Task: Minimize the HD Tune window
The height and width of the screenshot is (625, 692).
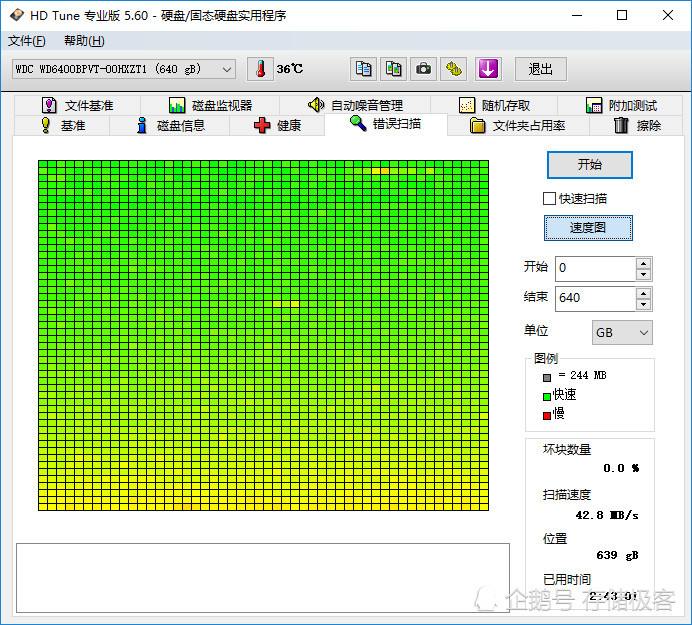Action: coord(577,15)
